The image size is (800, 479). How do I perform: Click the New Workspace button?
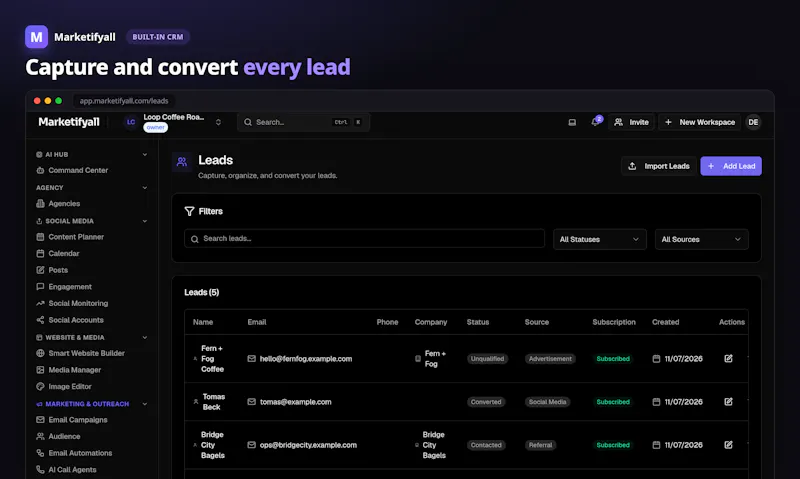click(x=699, y=122)
